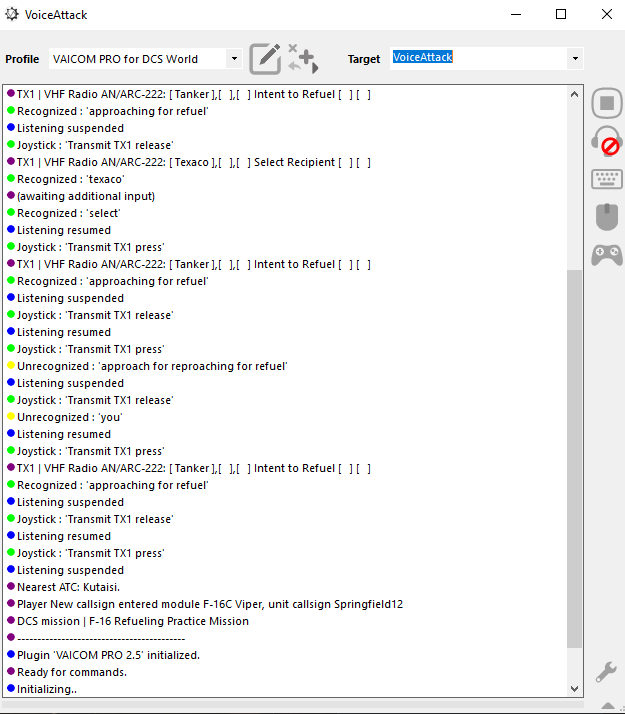The width and height of the screenshot is (625, 714).
Task: Click the log entry "Unrecognized : 'you'"
Action: (65, 417)
